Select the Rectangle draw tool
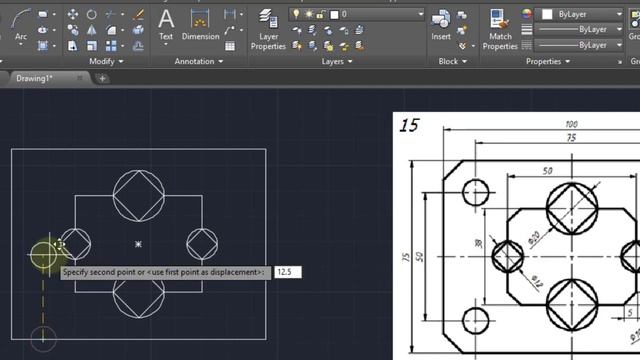Image resolution: width=640 pixels, height=360 pixels. tap(42, 15)
